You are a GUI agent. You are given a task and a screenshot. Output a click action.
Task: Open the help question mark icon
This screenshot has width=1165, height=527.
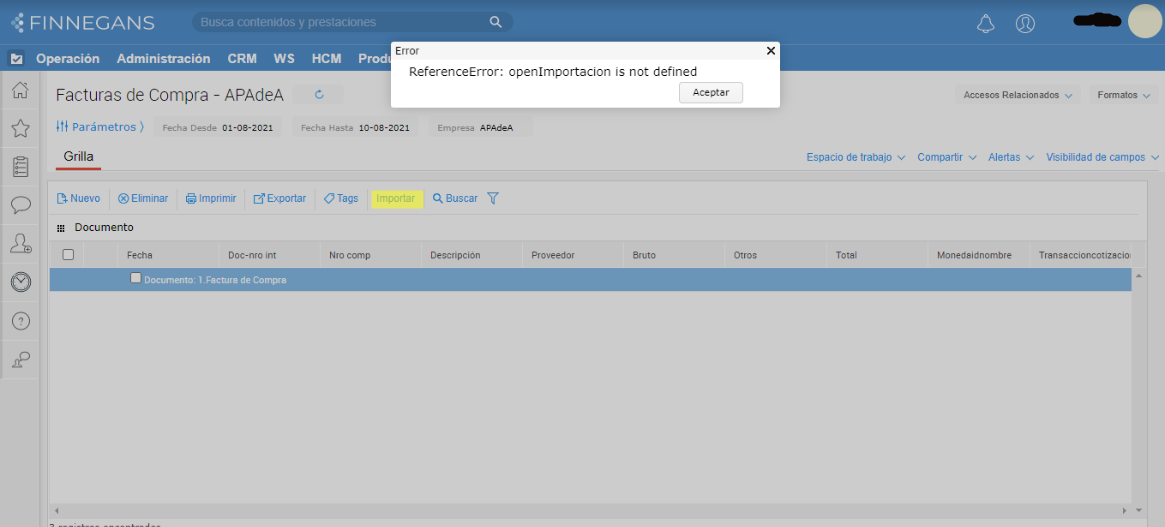pyautogui.click(x=20, y=321)
